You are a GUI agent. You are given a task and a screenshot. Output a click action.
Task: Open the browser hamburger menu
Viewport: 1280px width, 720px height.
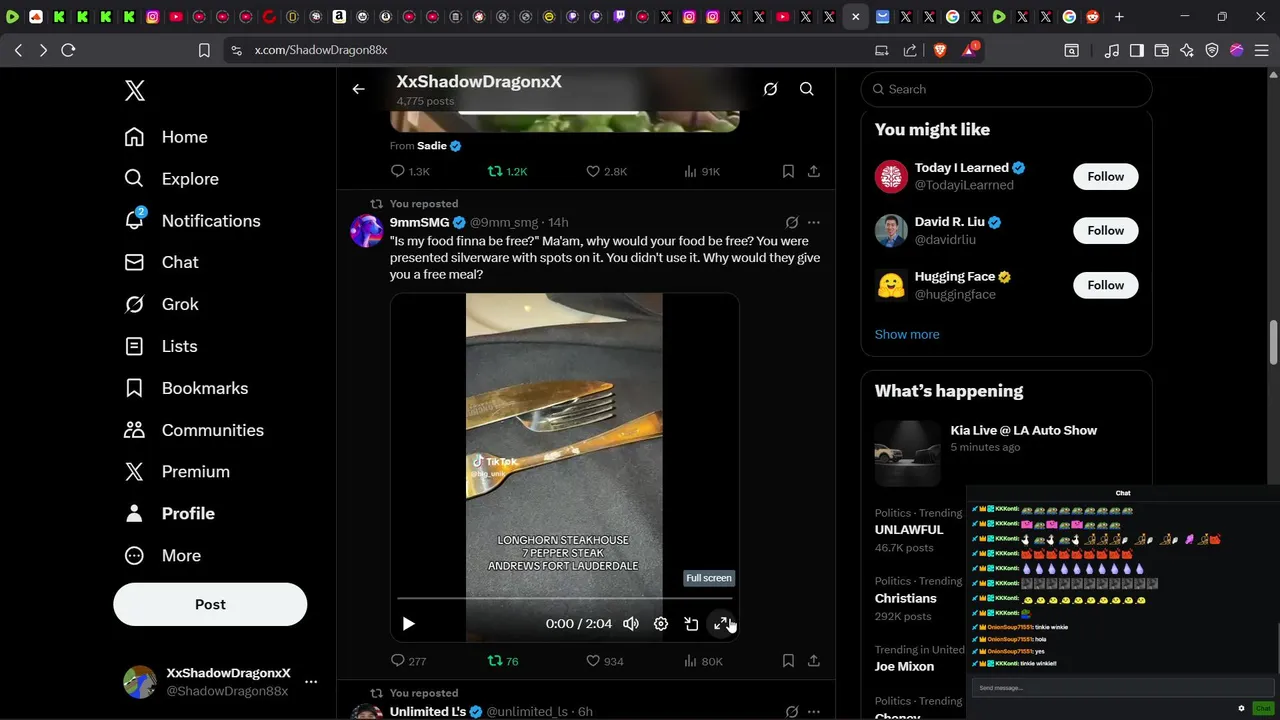[x=1261, y=50]
